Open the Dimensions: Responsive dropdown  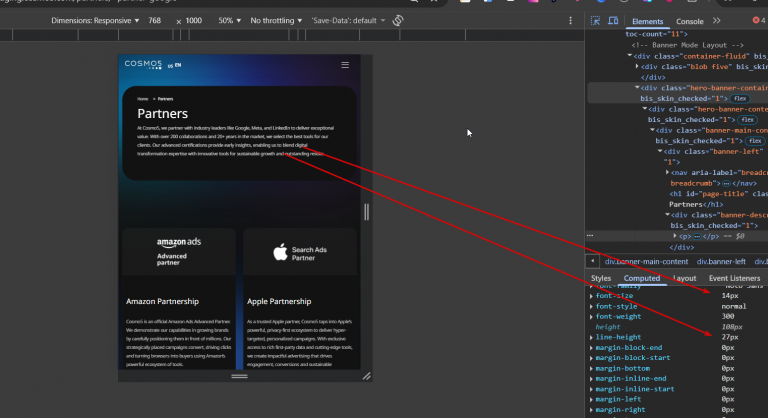pyautogui.click(x=95, y=21)
